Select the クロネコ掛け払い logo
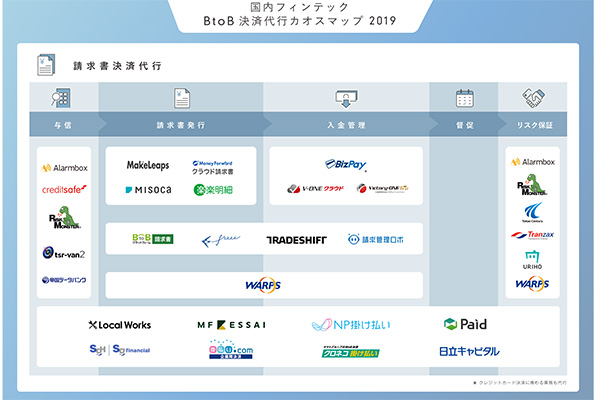The width and height of the screenshot is (600, 400). point(351,351)
